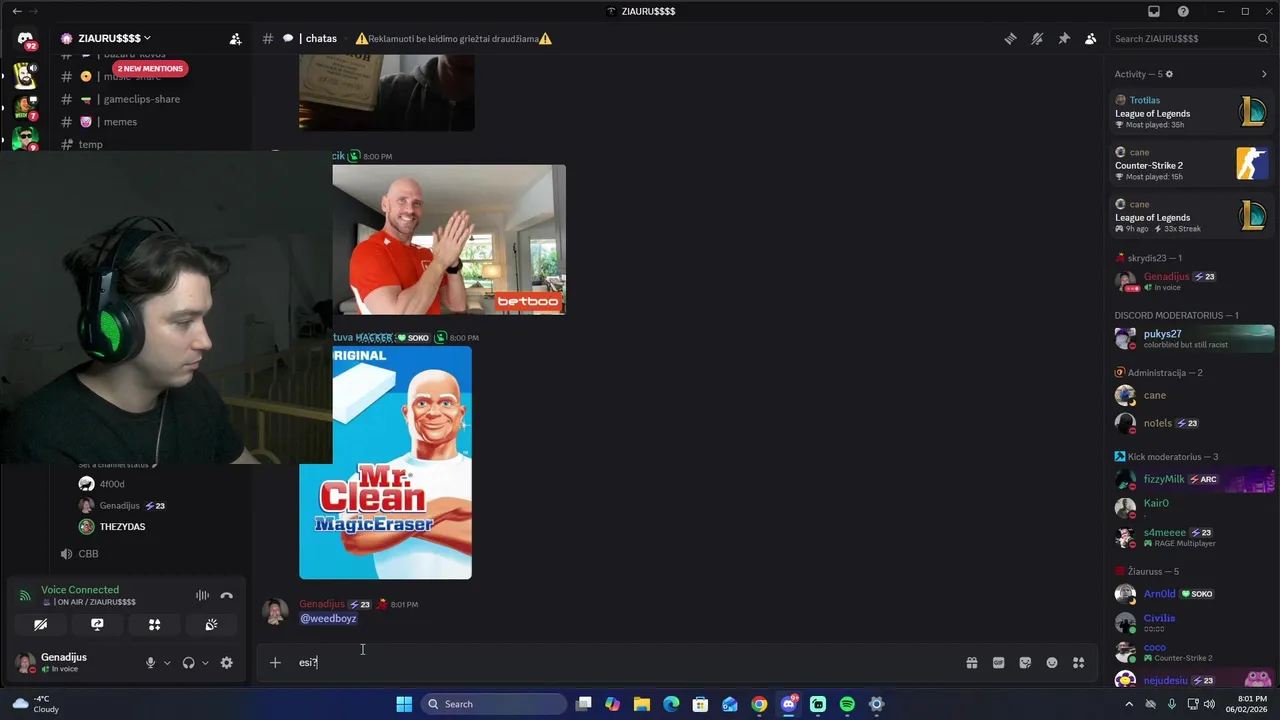Click member pukys27 in member list
The height and width of the screenshot is (720, 1280).
point(1192,338)
